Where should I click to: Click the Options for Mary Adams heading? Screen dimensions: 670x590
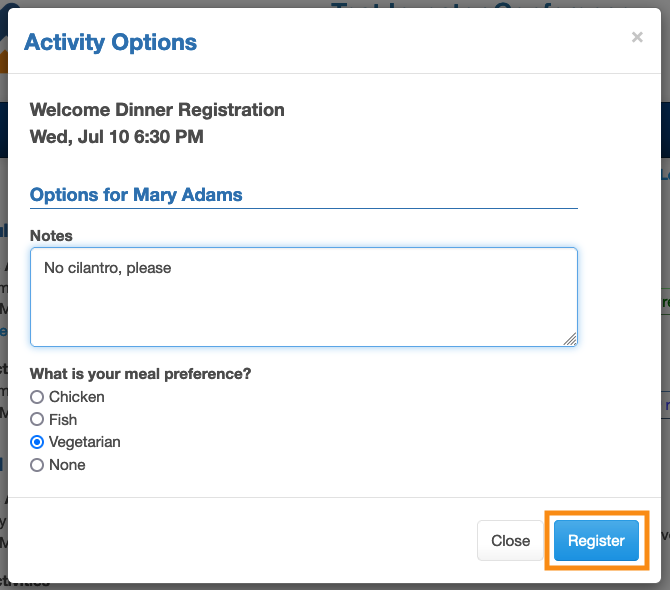click(x=136, y=194)
